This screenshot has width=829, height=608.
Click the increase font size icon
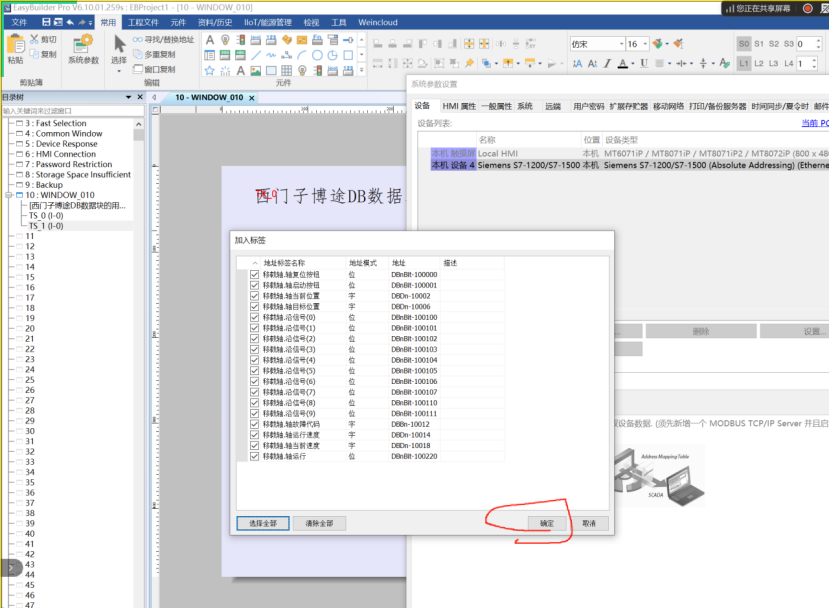(577, 63)
